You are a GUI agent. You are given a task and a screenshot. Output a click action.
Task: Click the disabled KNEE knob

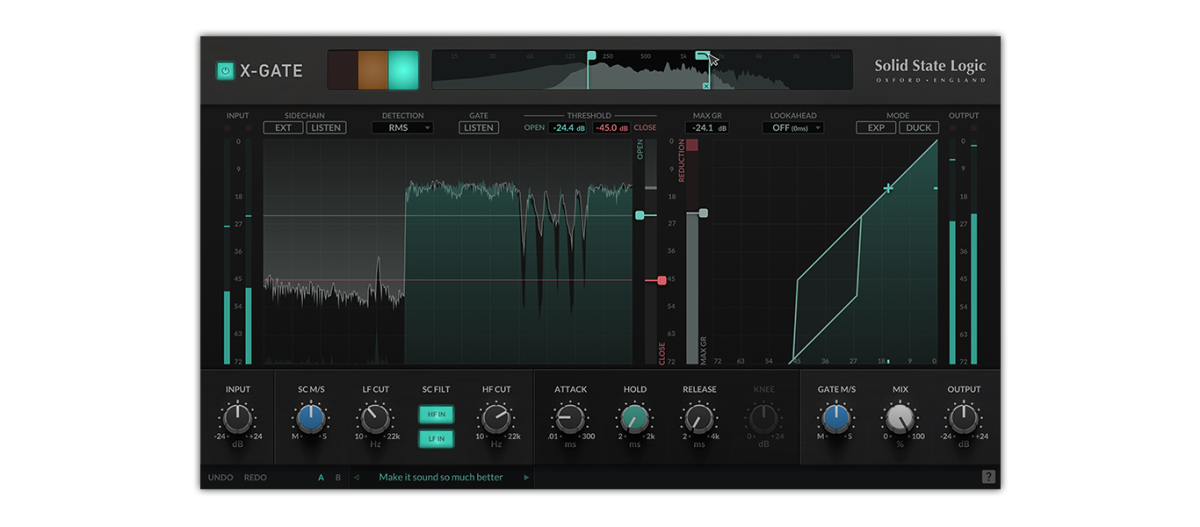coord(763,418)
